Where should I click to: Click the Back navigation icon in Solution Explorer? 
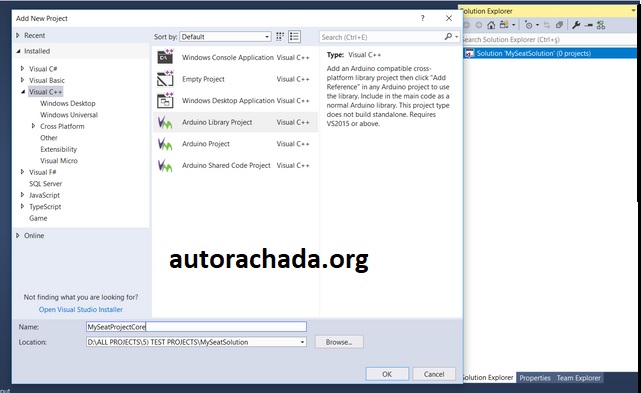point(466,25)
